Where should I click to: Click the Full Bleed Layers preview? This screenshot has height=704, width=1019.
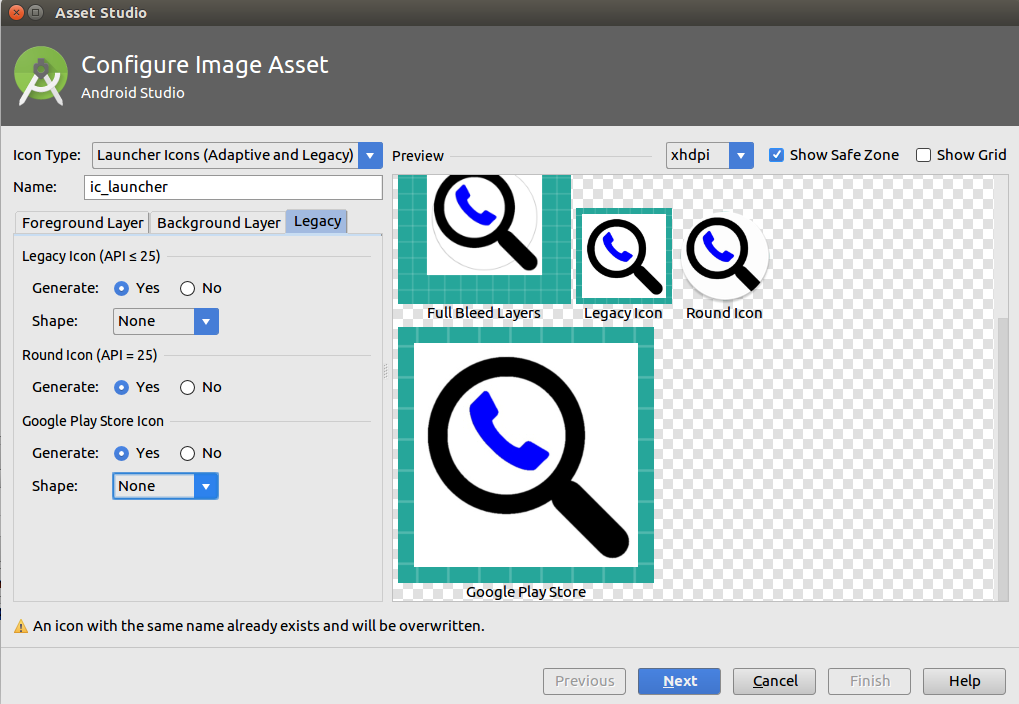[x=484, y=235]
